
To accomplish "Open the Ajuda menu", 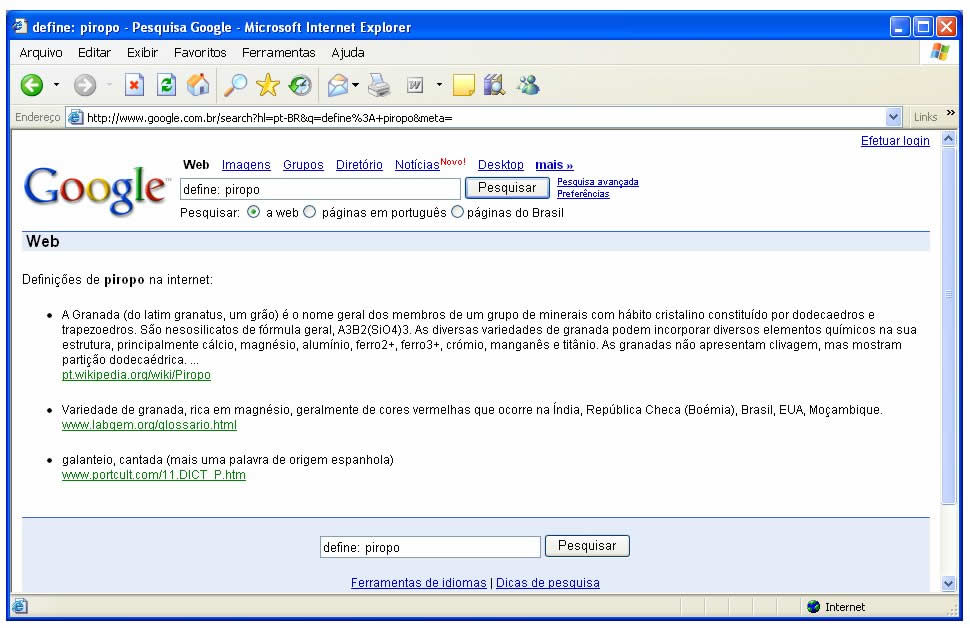I will tap(348, 53).
